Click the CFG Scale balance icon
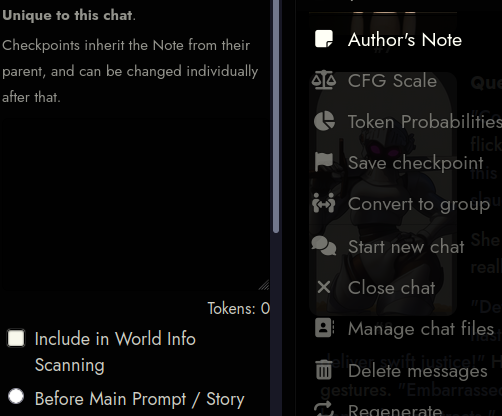This screenshot has width=502, height=416. click(324, 80)
